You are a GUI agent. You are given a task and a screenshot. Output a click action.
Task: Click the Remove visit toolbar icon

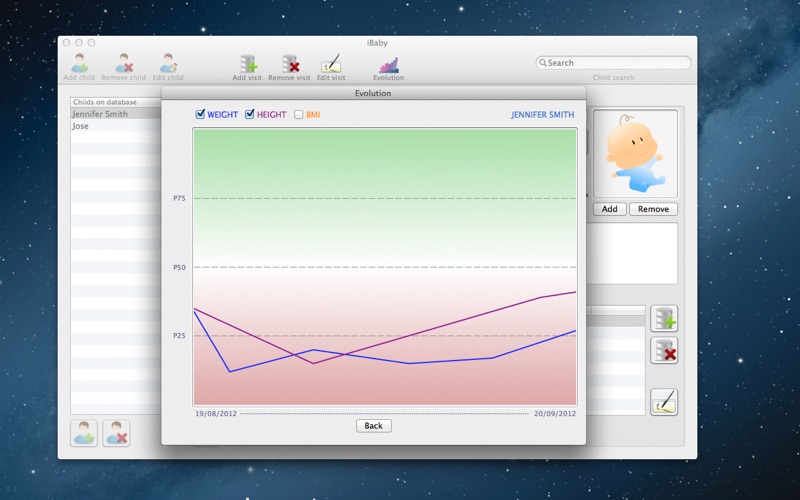click(289, 63)
